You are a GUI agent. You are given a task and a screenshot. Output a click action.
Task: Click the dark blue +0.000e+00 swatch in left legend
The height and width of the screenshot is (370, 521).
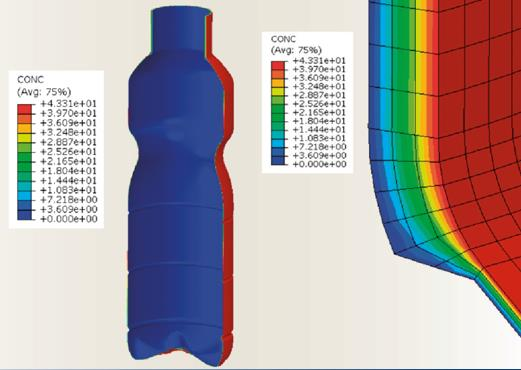pos(24,215)
